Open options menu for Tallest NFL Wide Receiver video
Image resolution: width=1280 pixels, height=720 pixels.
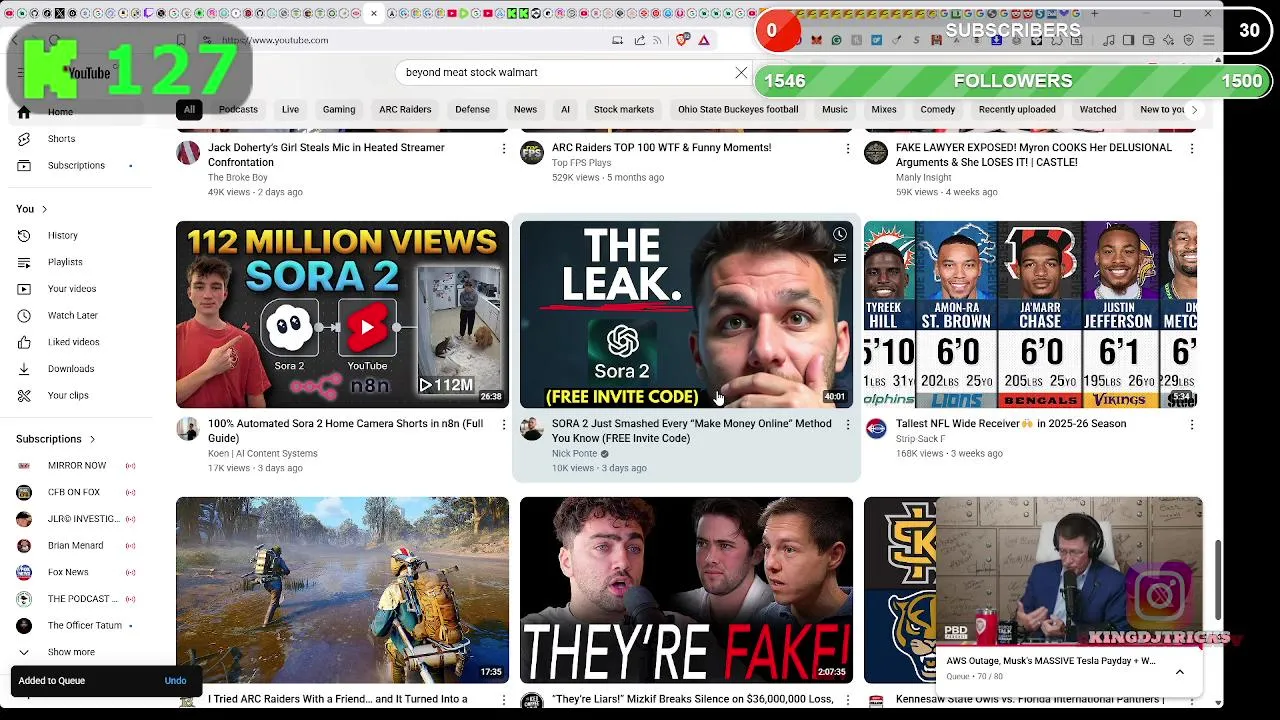pos(1192,425)
